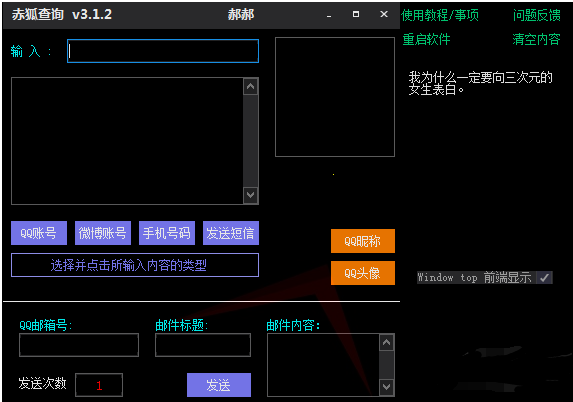Click the 郝郝 title bar text
Image resolution: width=573 pixels, height=402 pixels.
pyautogui.click(x=241, y=15)
